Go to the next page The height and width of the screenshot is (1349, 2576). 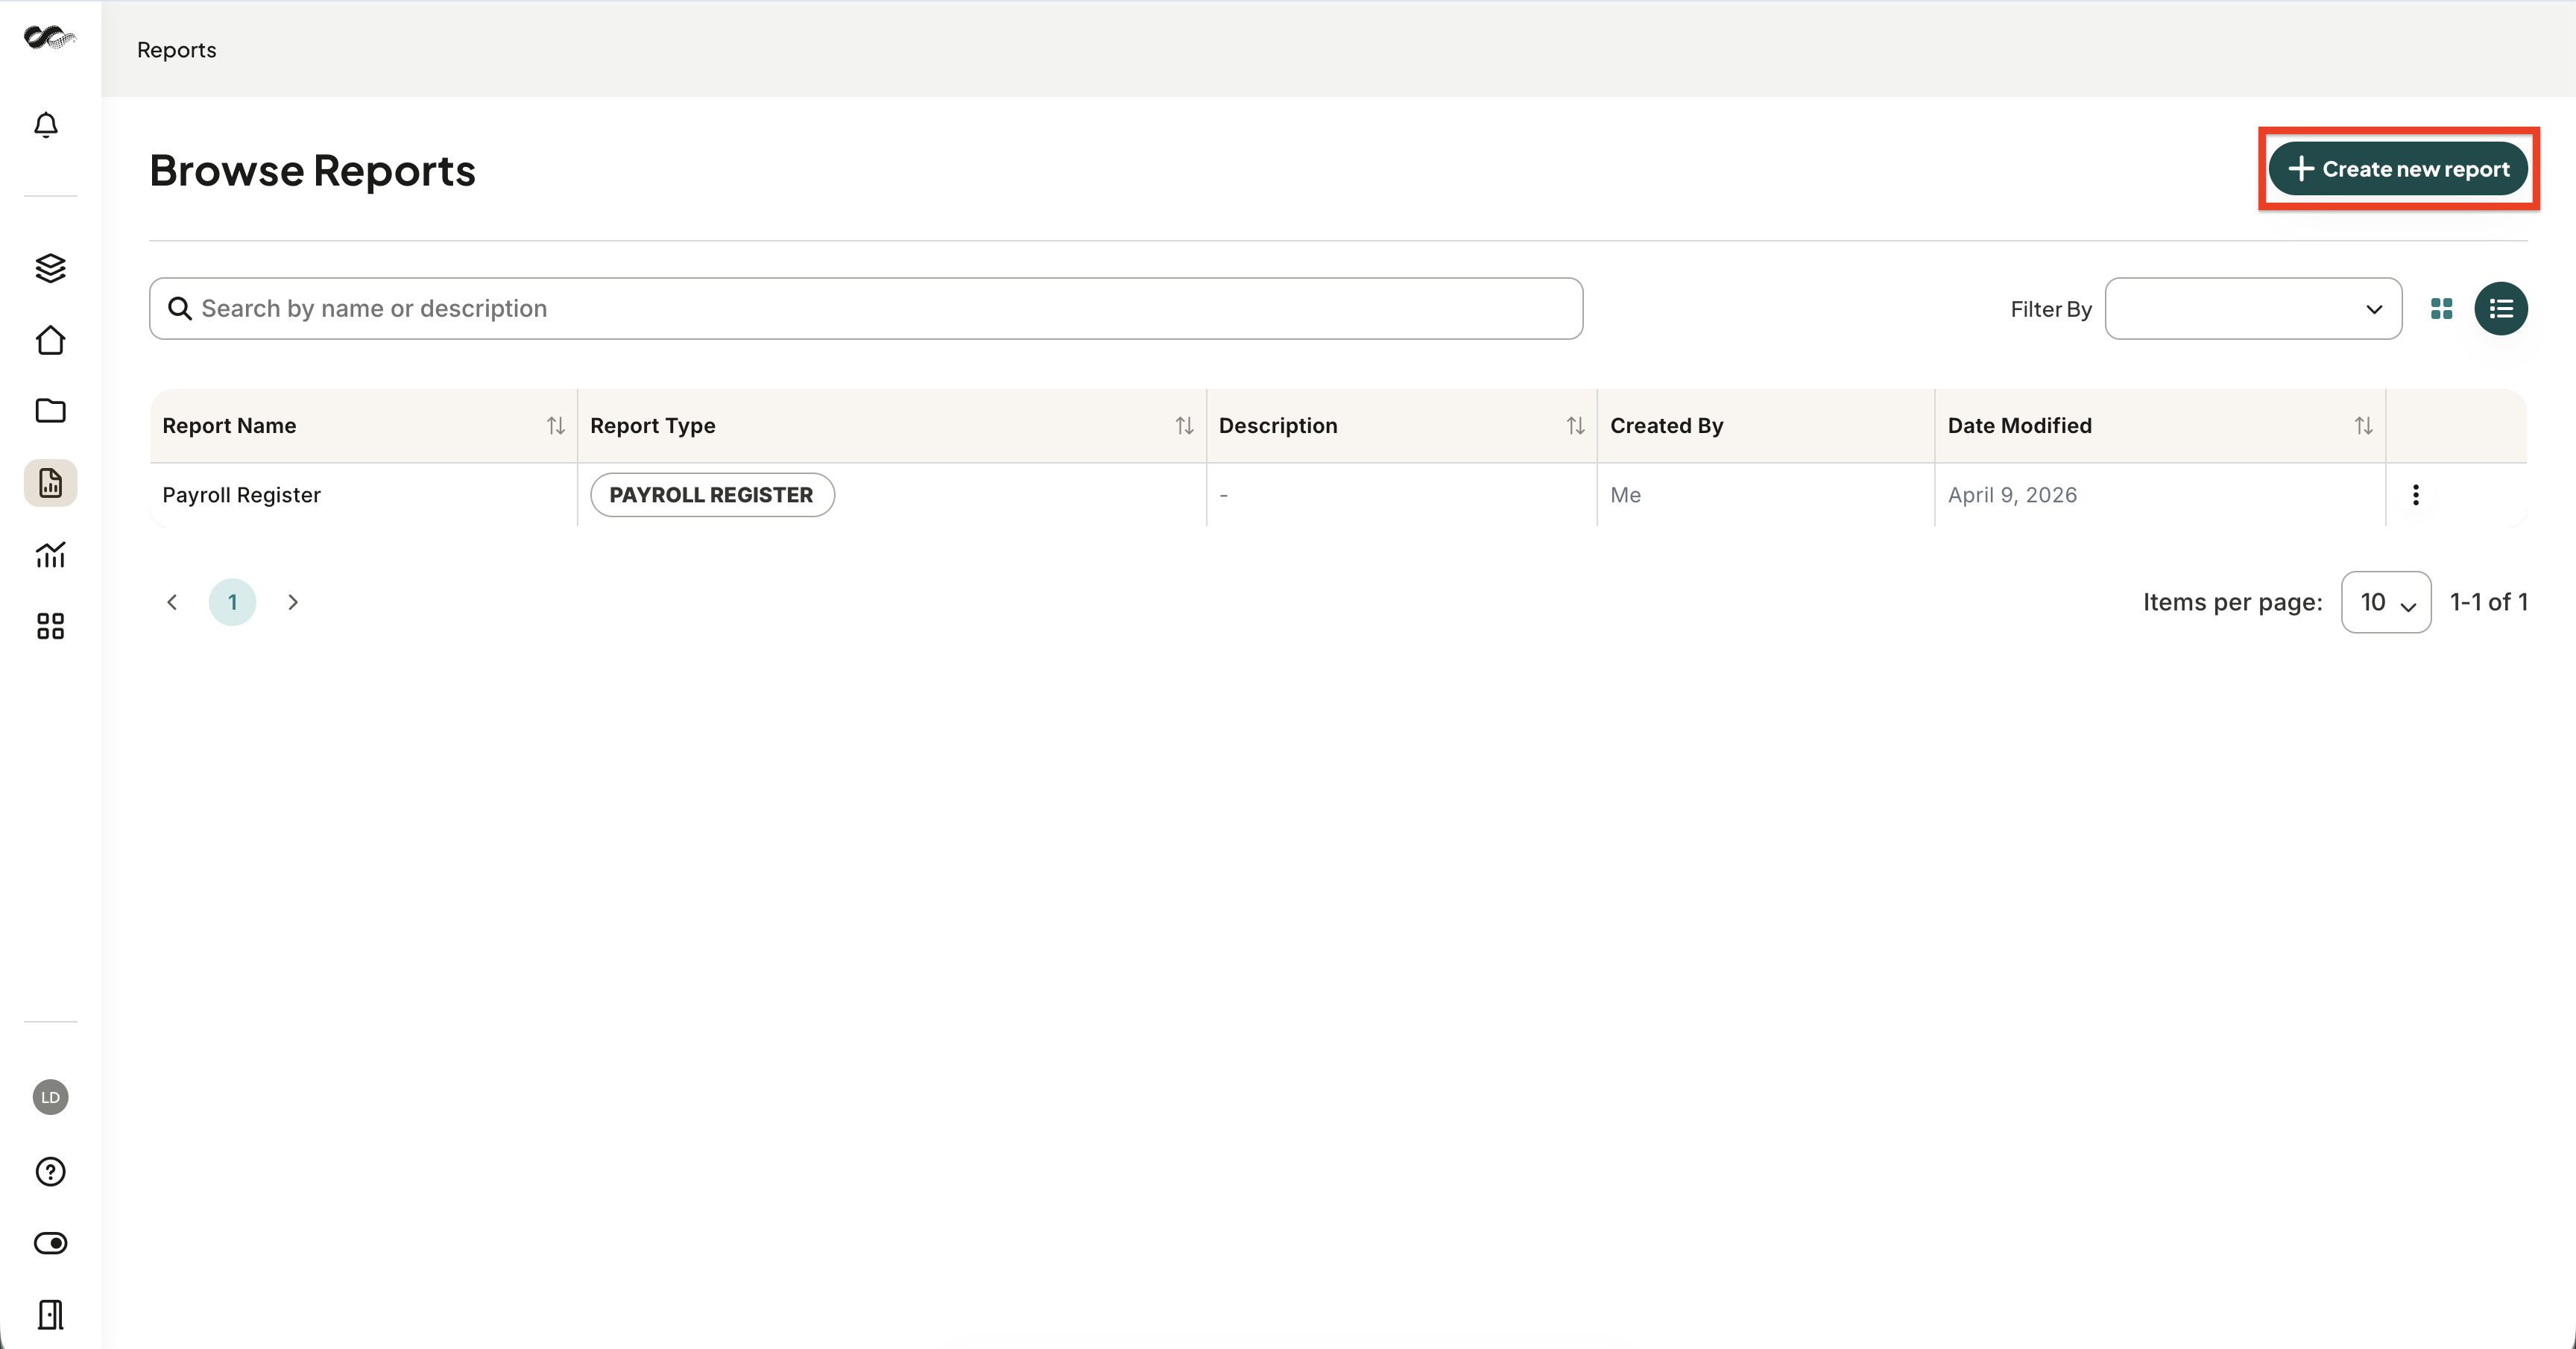293,602
